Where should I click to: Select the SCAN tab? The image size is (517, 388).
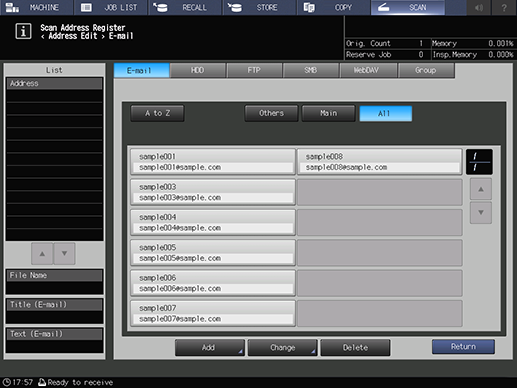(408, 7)
